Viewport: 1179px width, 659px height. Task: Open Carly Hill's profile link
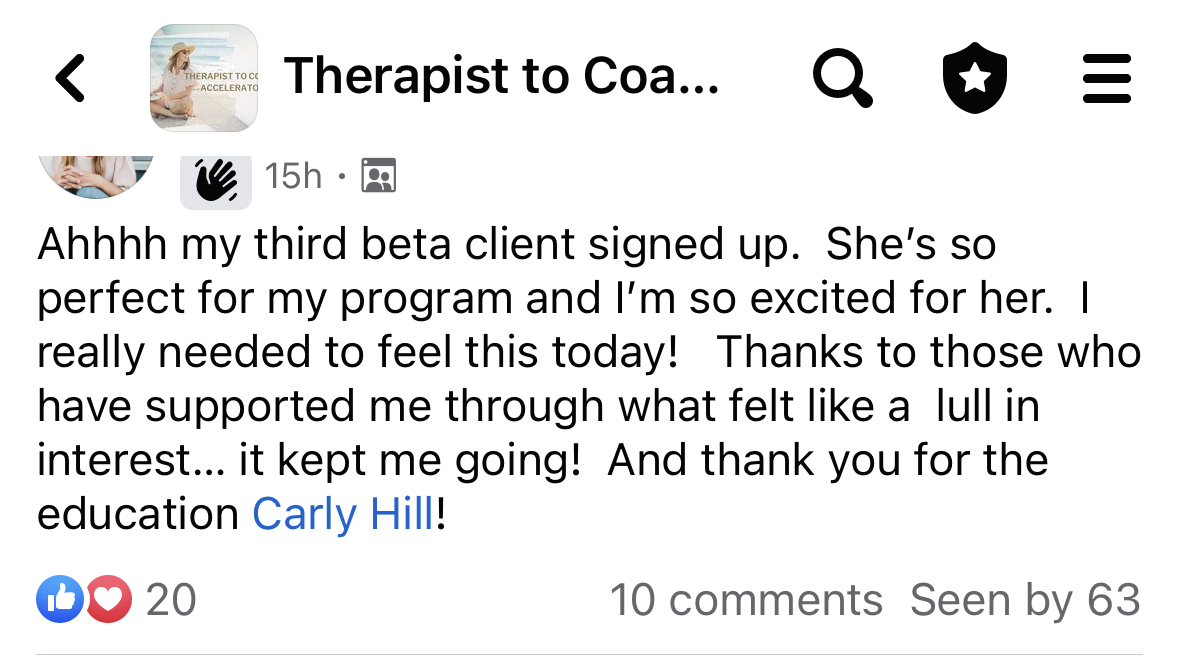pyautogui.click(x=342, y=514)
